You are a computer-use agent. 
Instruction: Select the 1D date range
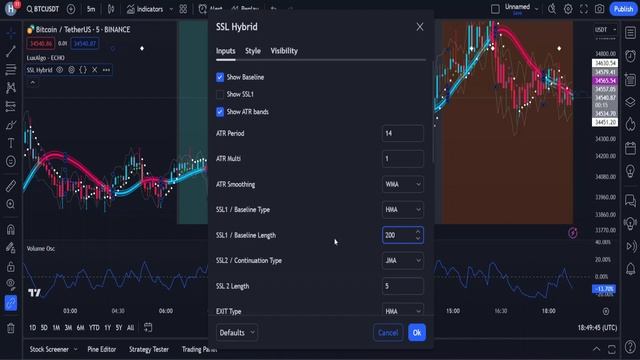coord(33,328)
